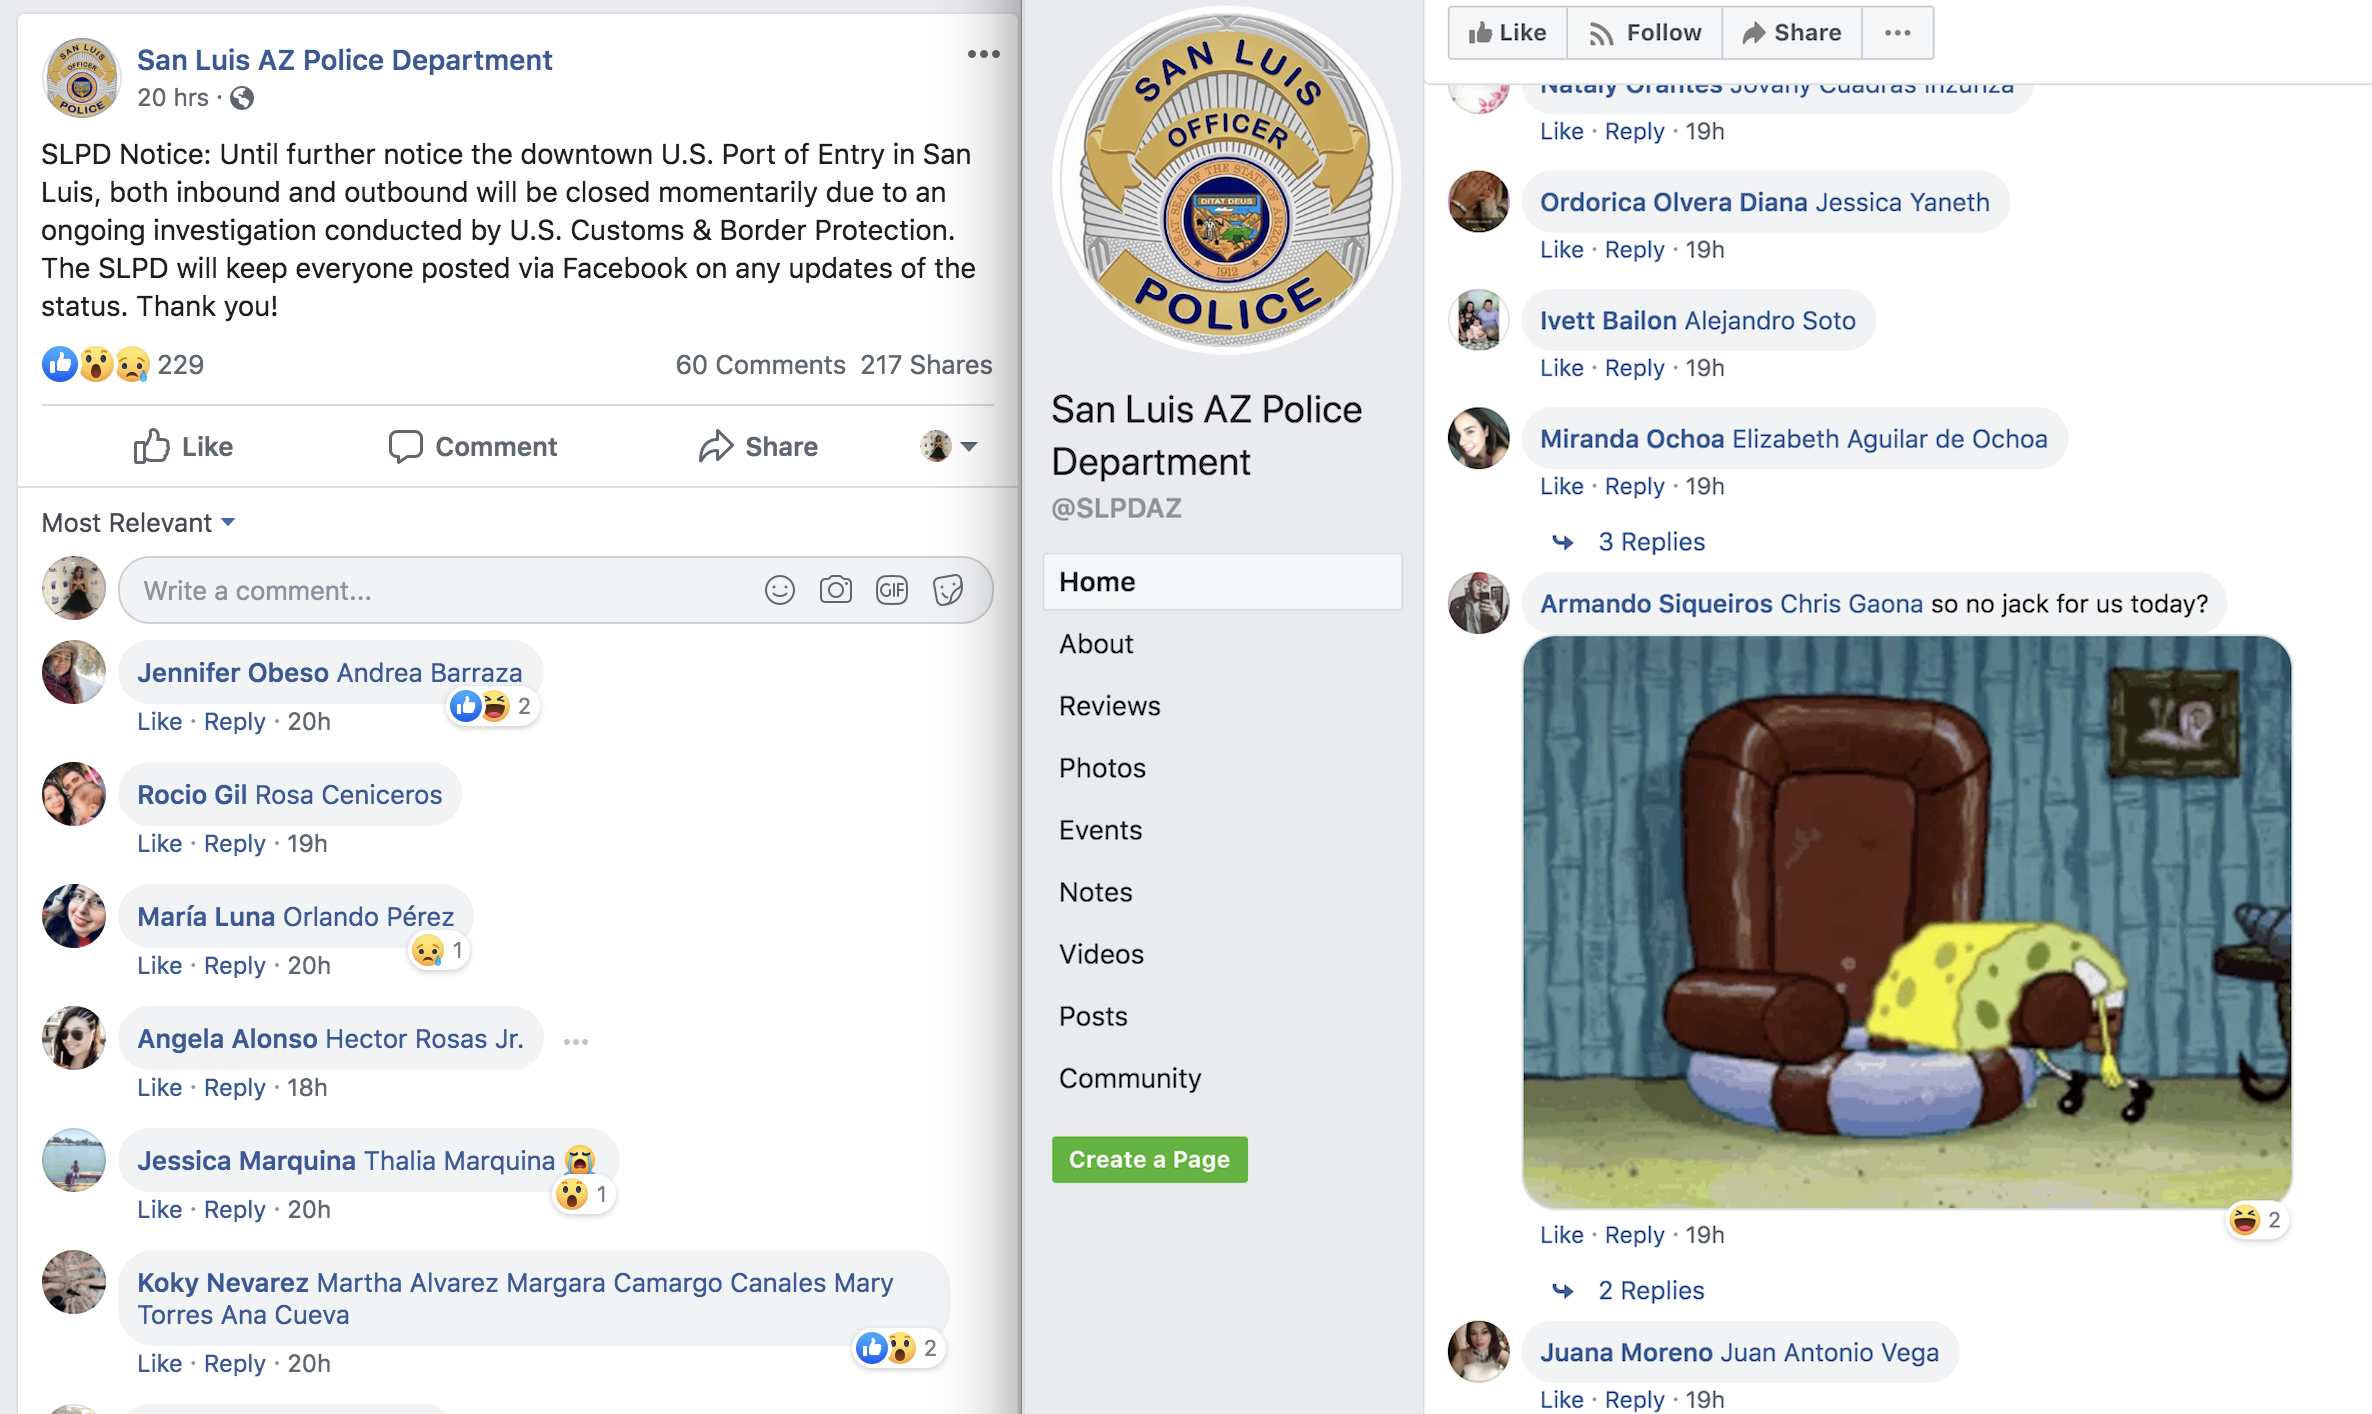Toggle Follow for the page
The width and height of the screenshot is (2372, 1414).
[x=1645, y=33]
